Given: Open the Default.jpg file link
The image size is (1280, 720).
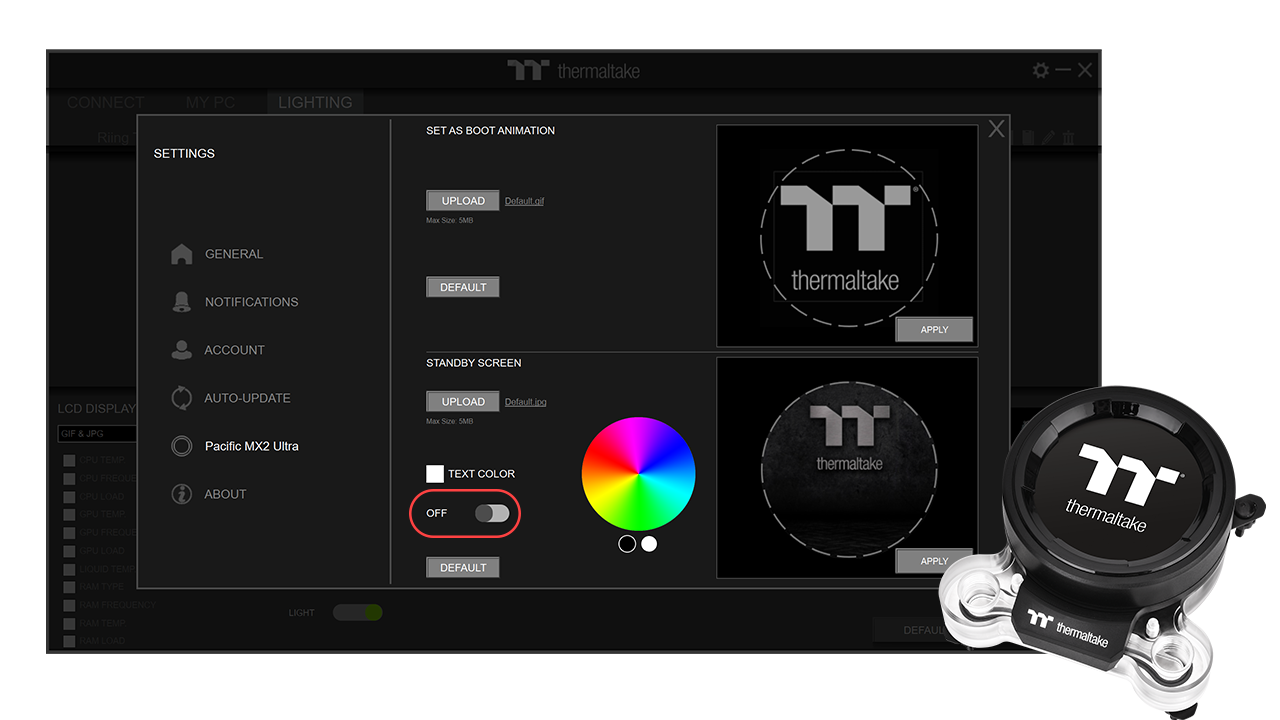Looking at the screenshot, I should [x=525, y=402].
